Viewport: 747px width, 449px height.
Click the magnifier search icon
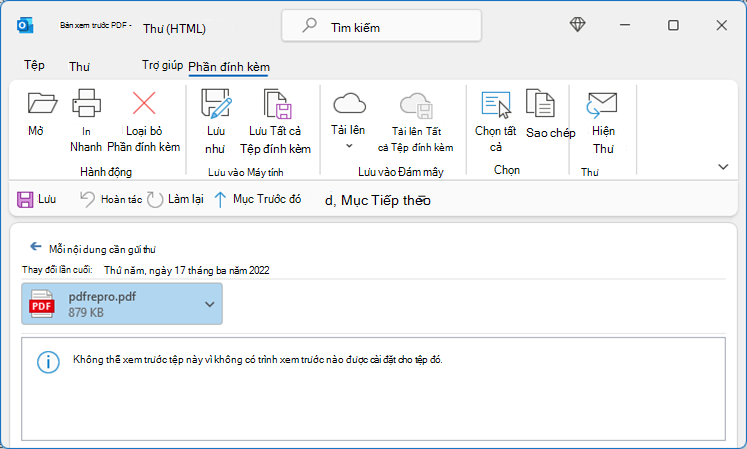click(x=309, y=25)
